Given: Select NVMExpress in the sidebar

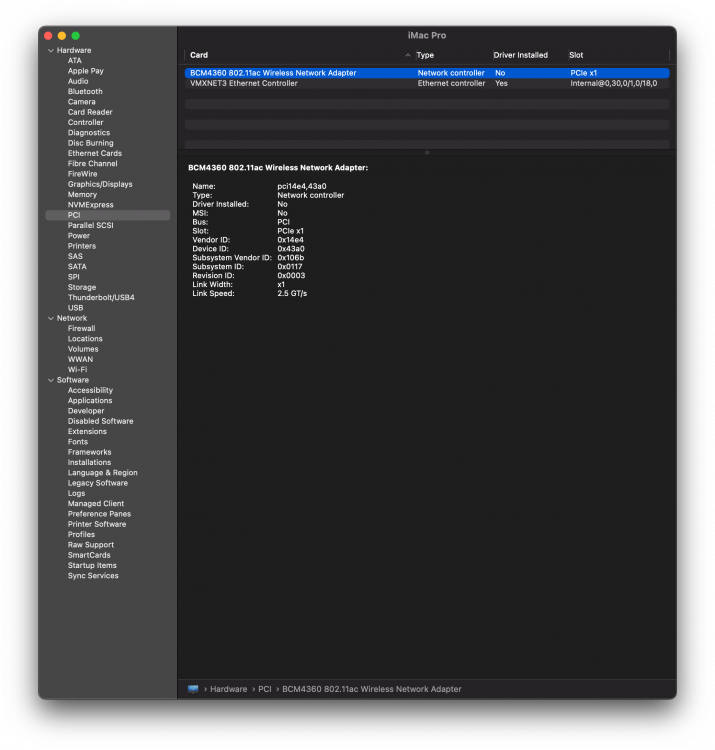Looking at the screenshot, I should (90, 205).
